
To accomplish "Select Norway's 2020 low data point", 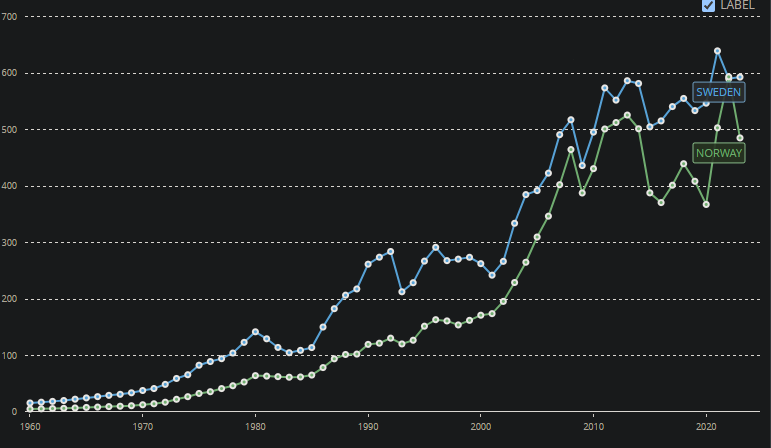I will coord(706,205).
